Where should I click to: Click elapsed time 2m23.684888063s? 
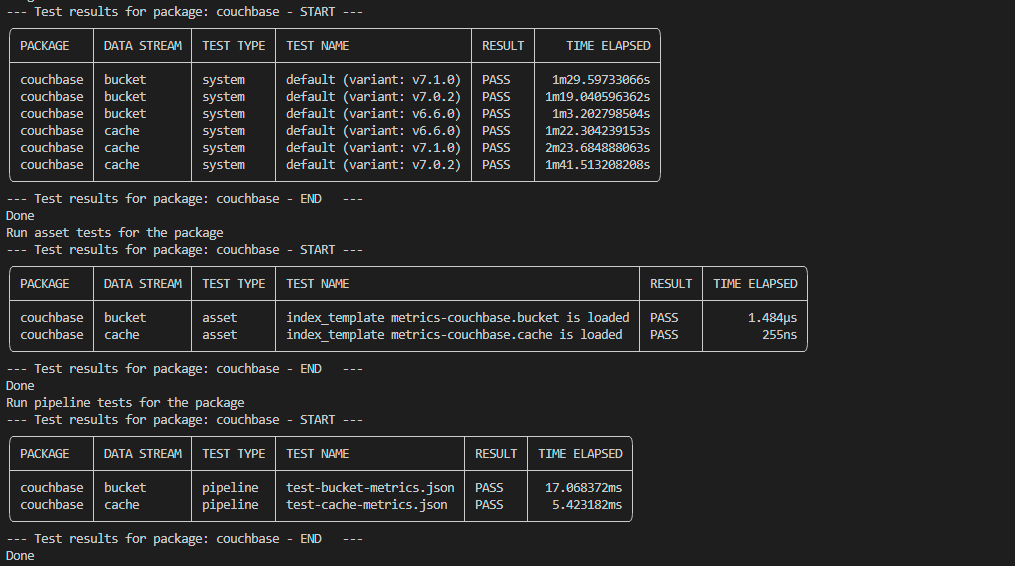click(x=597, y=148)
